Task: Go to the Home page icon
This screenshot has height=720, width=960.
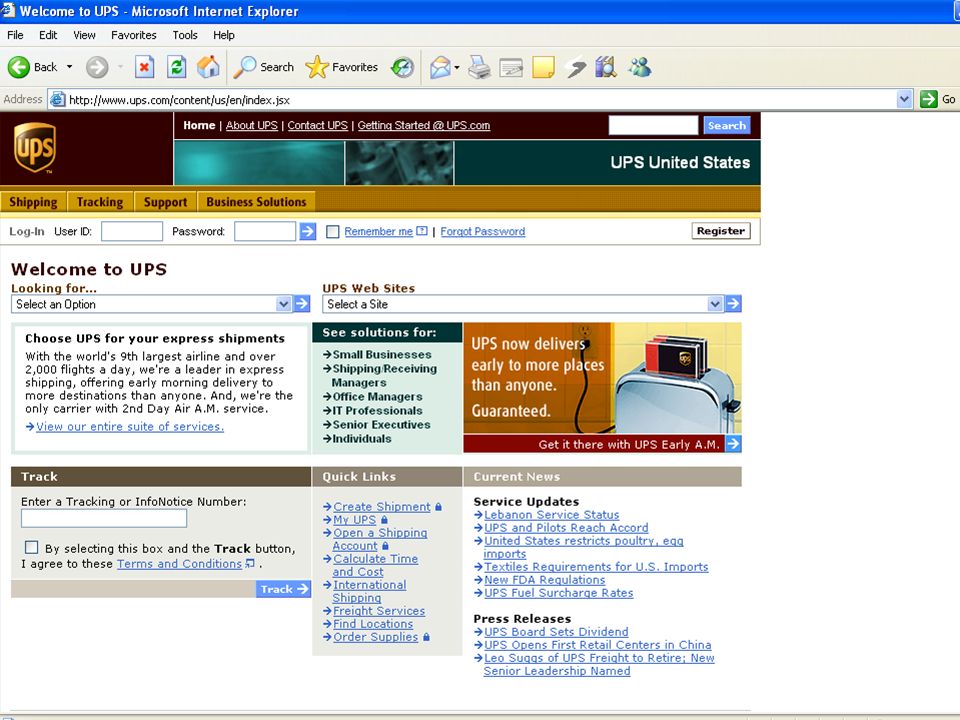Action: (208, 67)
